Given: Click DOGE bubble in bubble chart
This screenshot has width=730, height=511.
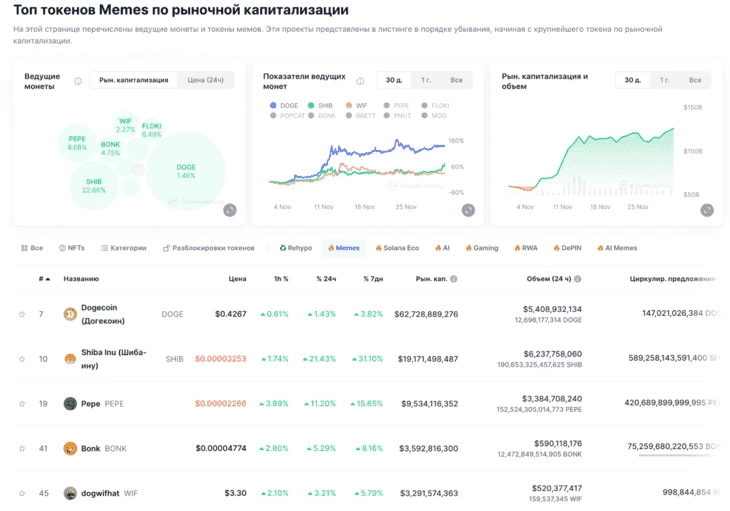Looking at the screenshot, I should [186, 171].
